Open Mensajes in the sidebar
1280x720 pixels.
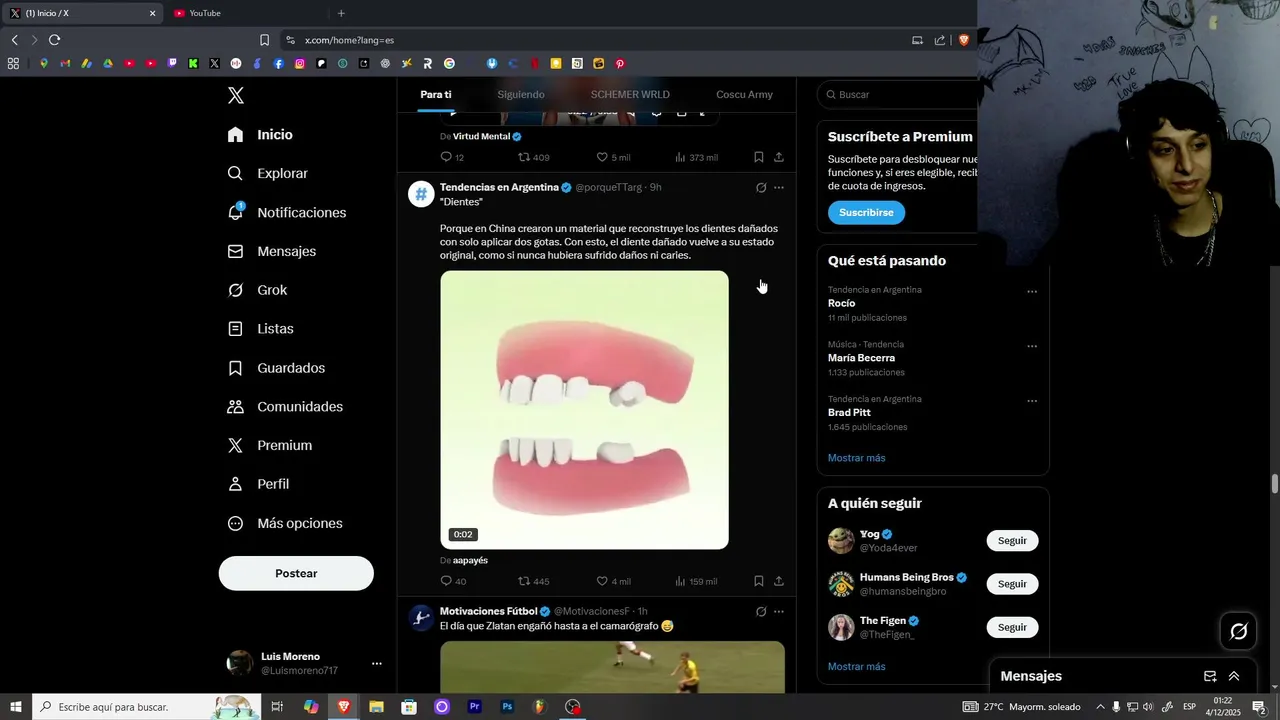[271, 252]
